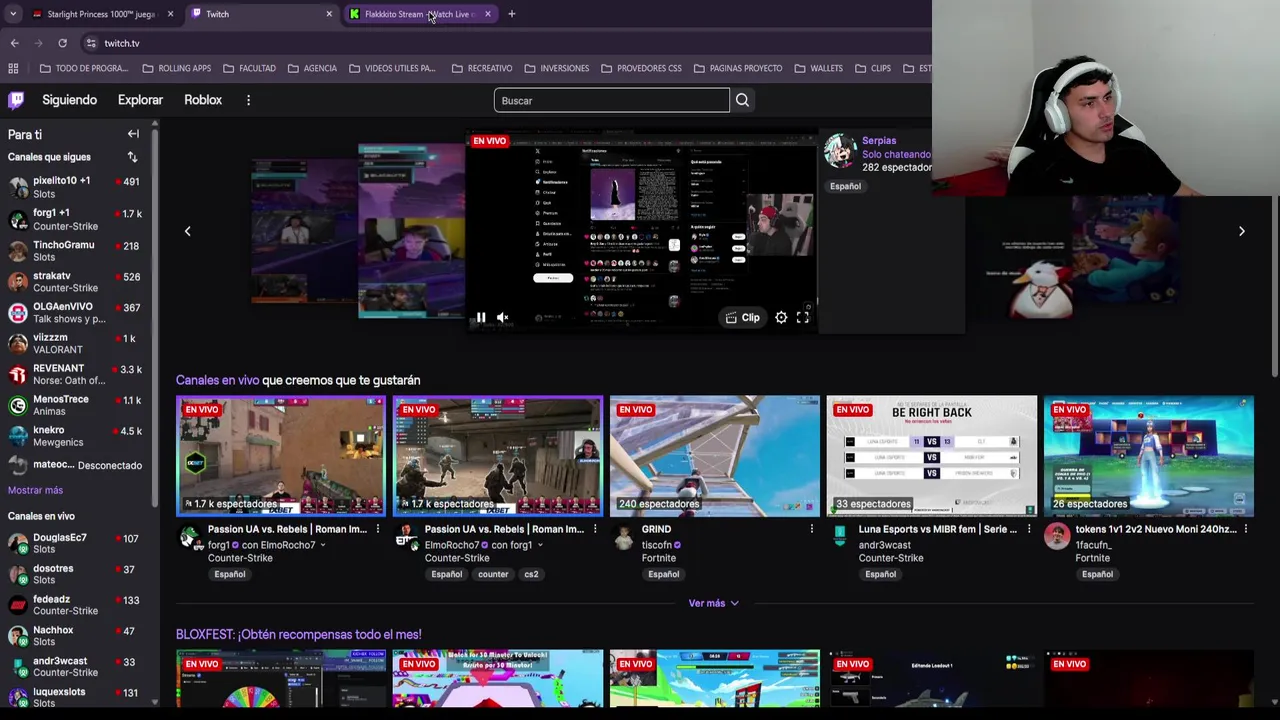Create a Clip from featured stream
Image resolution: width=1280 pixels, height=720 pixels.
(x=743, y=318)
